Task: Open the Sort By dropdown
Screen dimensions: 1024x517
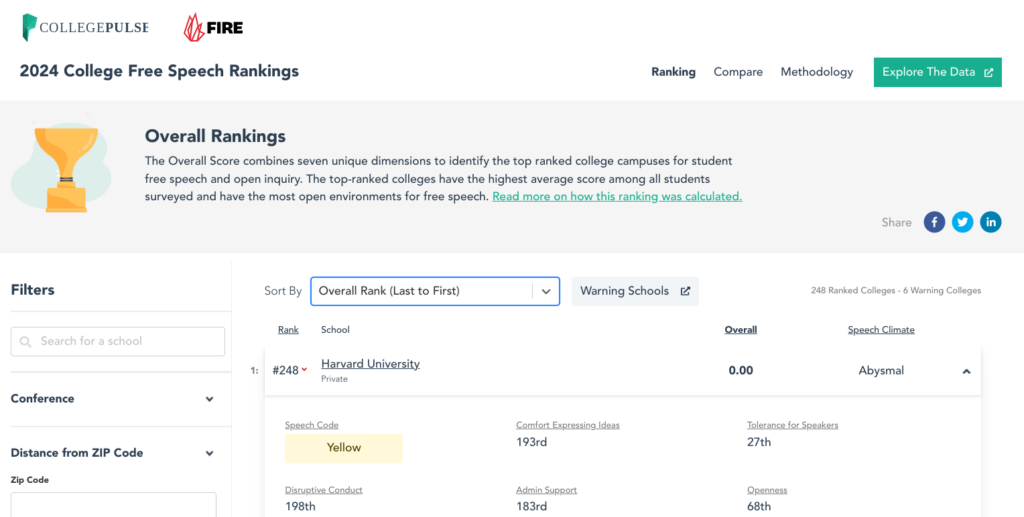Action: pyautogui.click(x=434, y=291)
